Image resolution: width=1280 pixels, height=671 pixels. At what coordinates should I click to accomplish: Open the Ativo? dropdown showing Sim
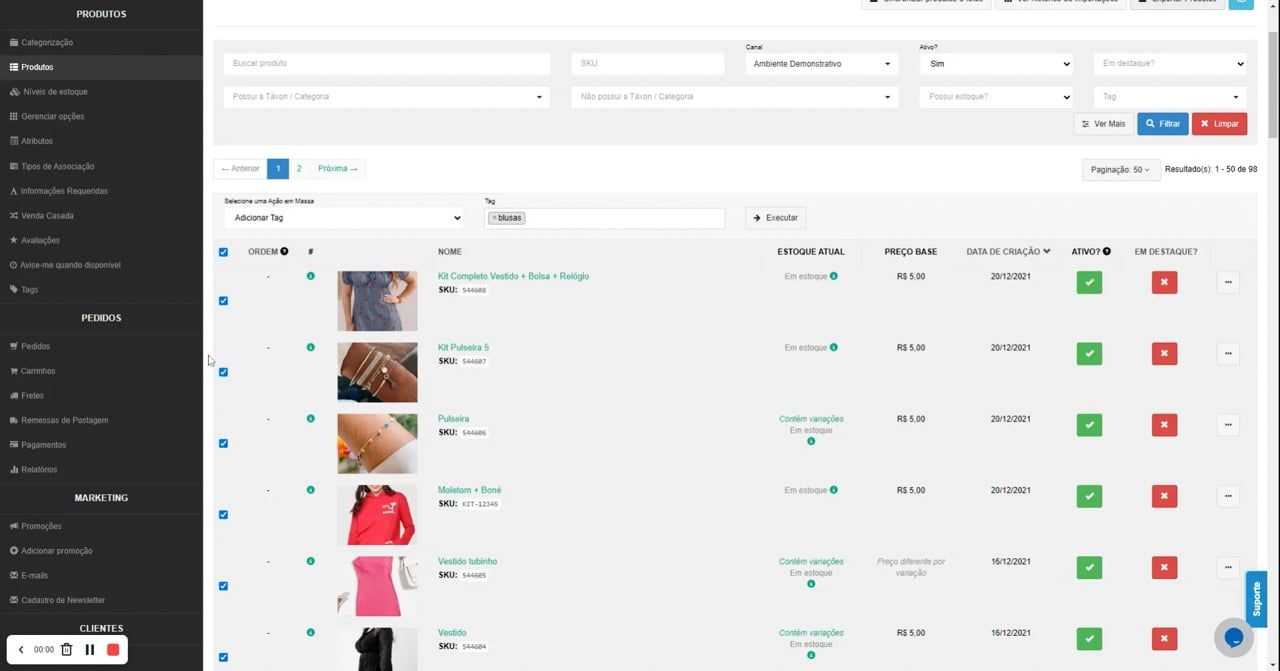click(996, 64)
